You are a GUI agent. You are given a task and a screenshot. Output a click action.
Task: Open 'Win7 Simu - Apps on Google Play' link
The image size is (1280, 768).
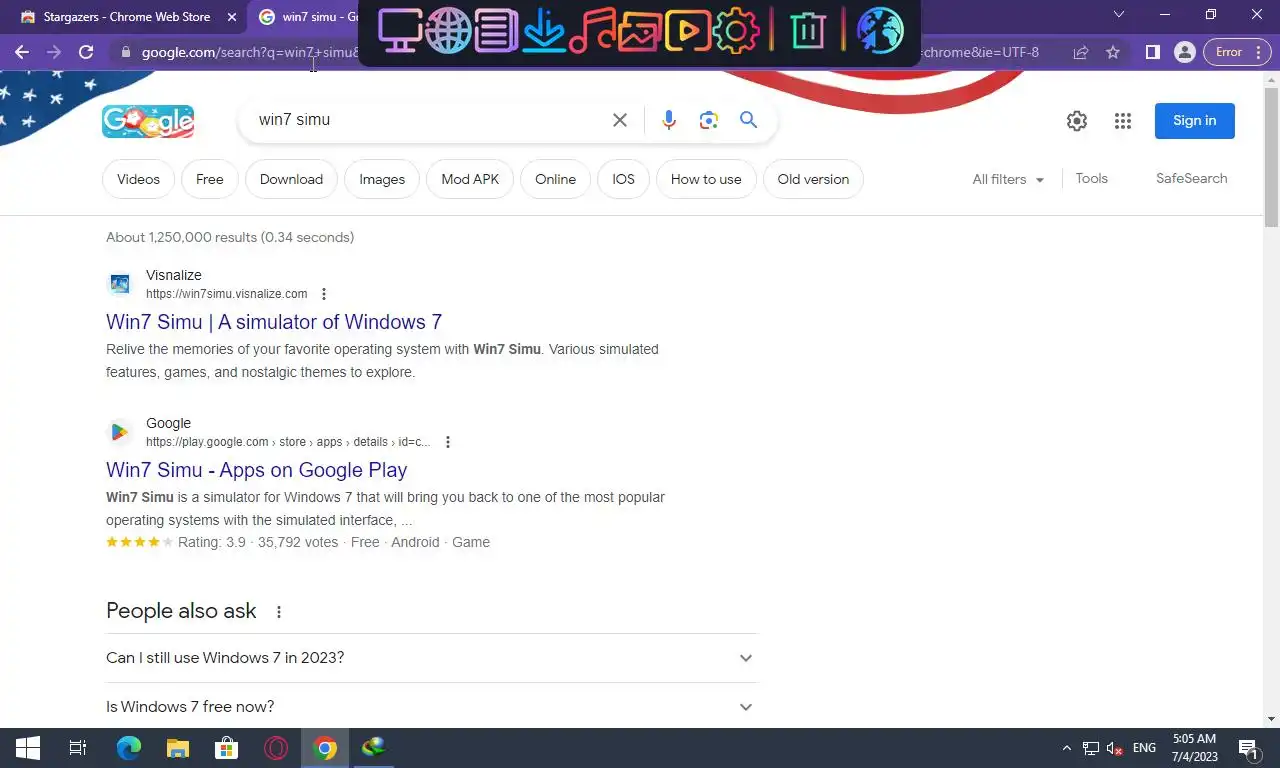[x=257, y=470]
